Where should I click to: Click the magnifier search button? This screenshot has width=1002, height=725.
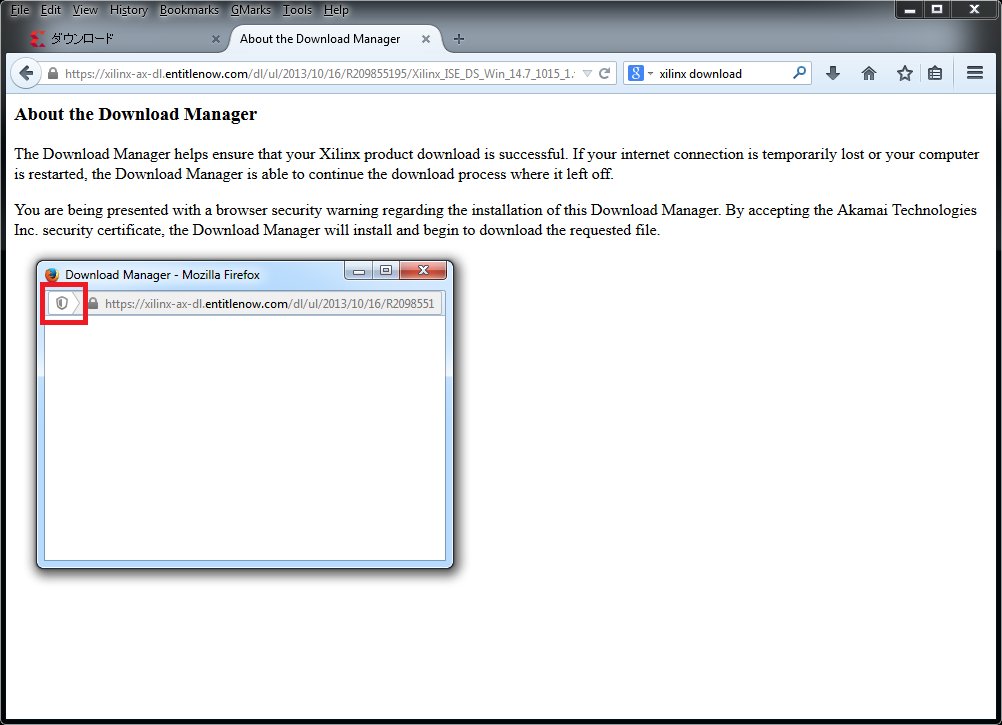(x=799, y=73)
